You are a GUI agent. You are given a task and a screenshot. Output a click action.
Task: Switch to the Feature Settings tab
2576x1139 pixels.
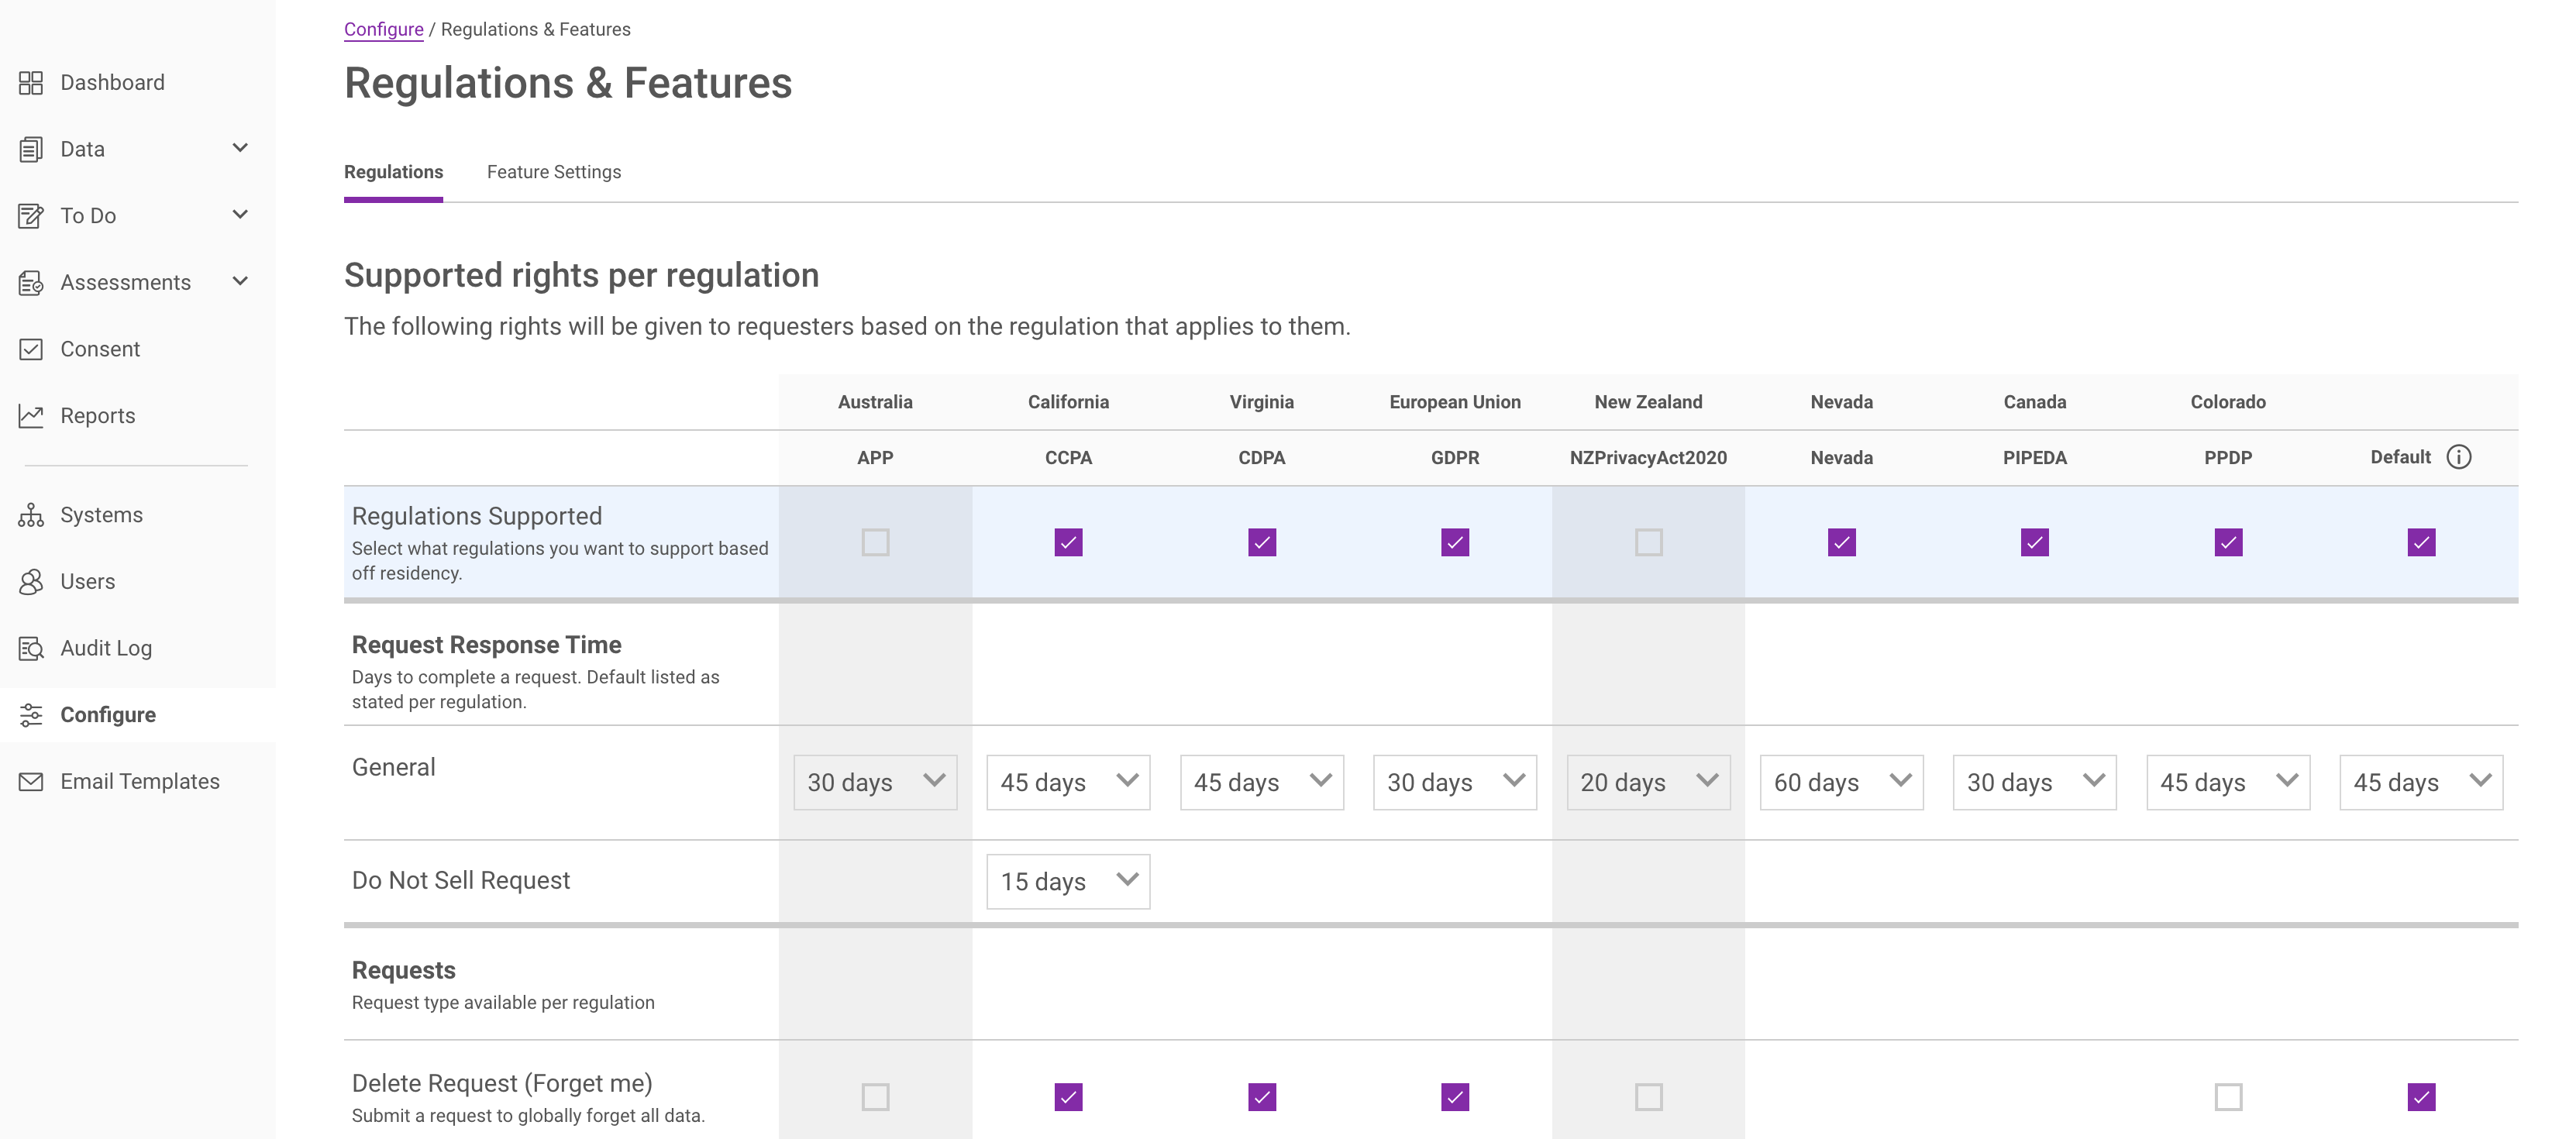553,171
